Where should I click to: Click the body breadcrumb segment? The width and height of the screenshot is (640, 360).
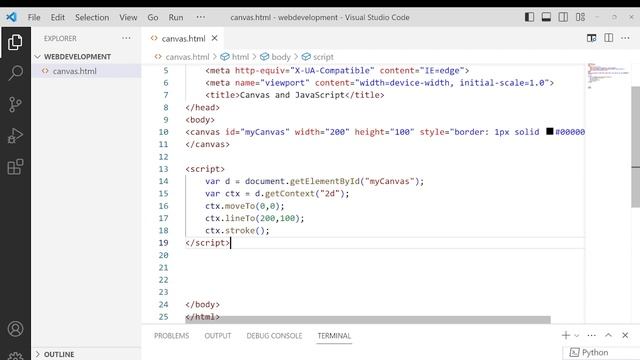280,57
